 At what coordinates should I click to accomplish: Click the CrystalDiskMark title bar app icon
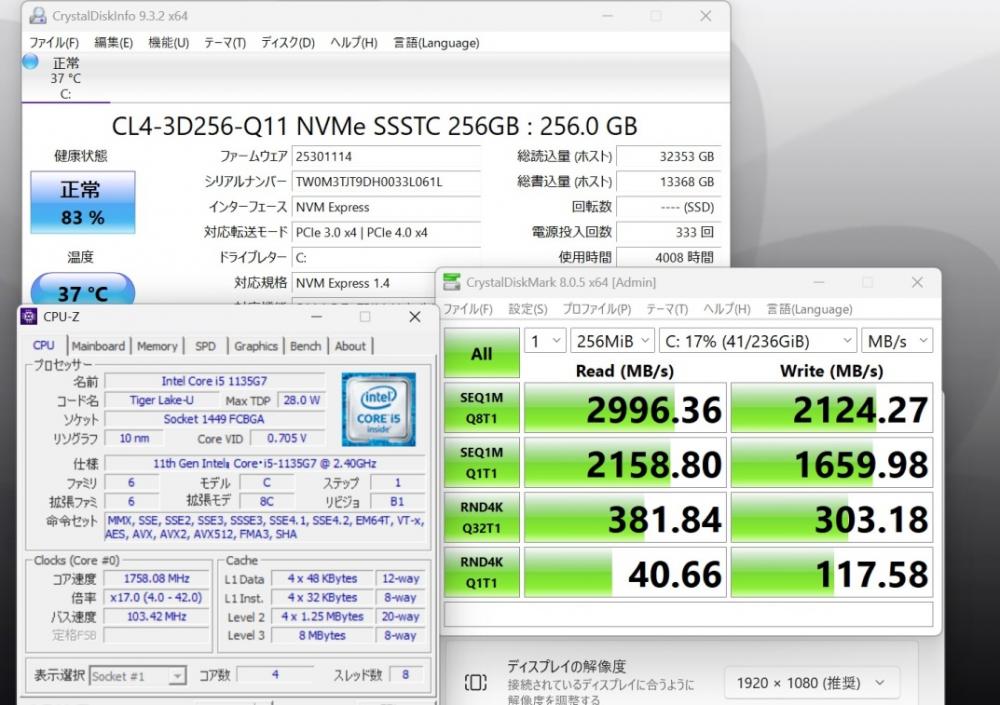(452, 281)
